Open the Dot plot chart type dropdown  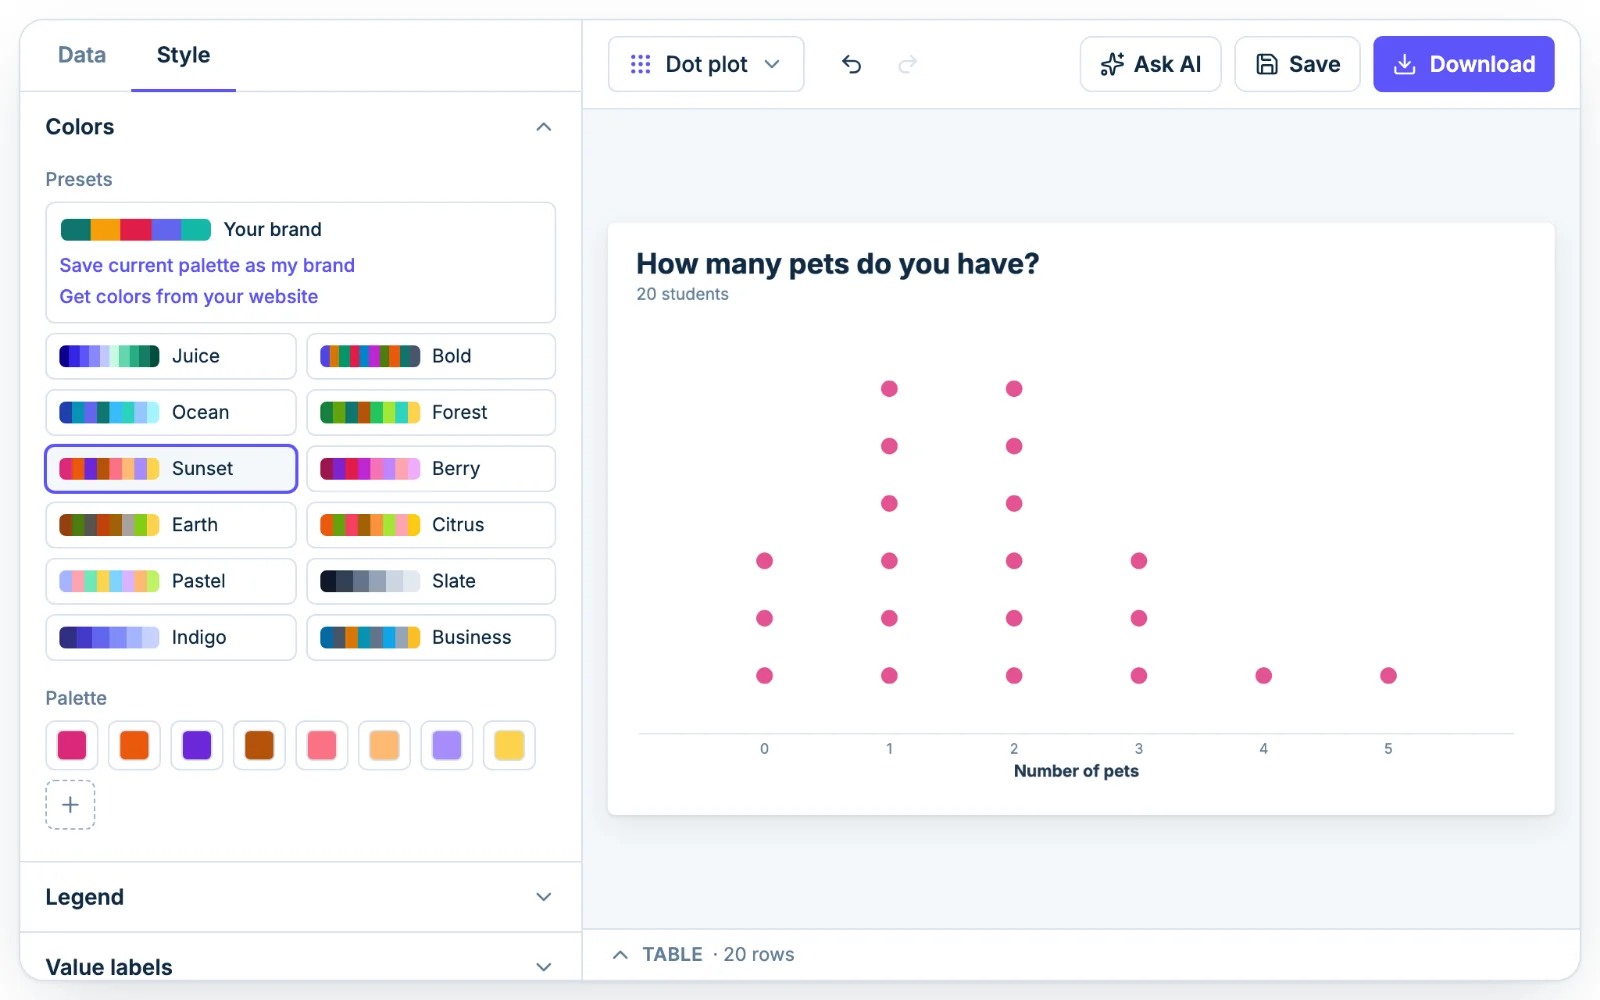706,64
